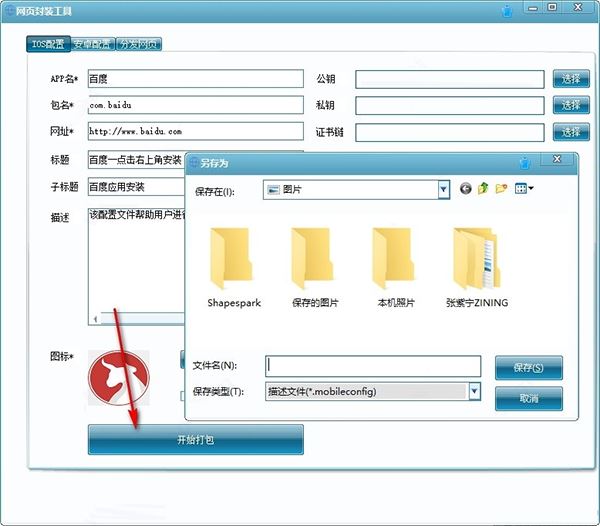Viewport: 600px width, 526px height.
Task: Minimize the 网页封装工具 window
Action: (533, 8)
